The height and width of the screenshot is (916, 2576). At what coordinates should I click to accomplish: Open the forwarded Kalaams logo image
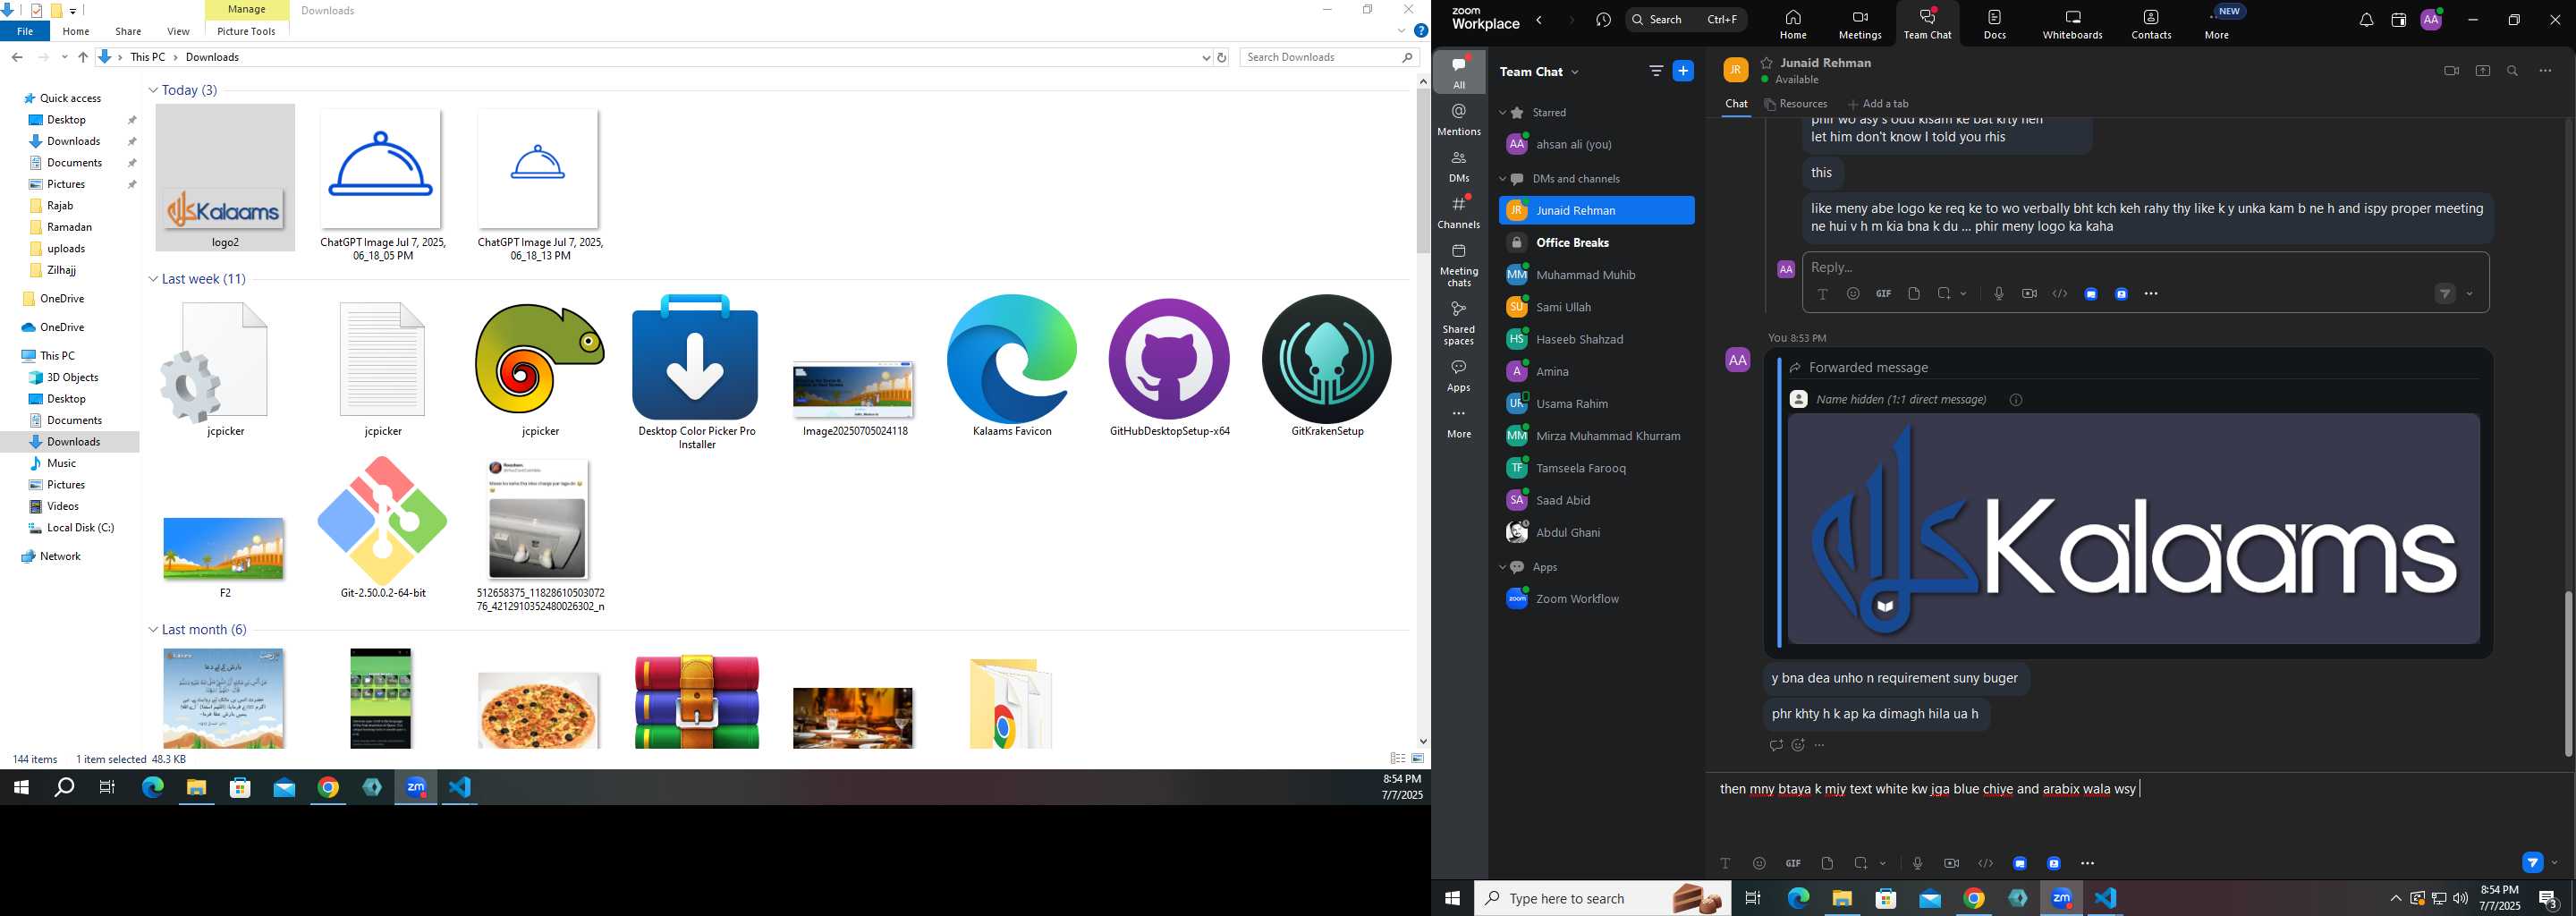pyautogui.click(x=2133, y=529)
